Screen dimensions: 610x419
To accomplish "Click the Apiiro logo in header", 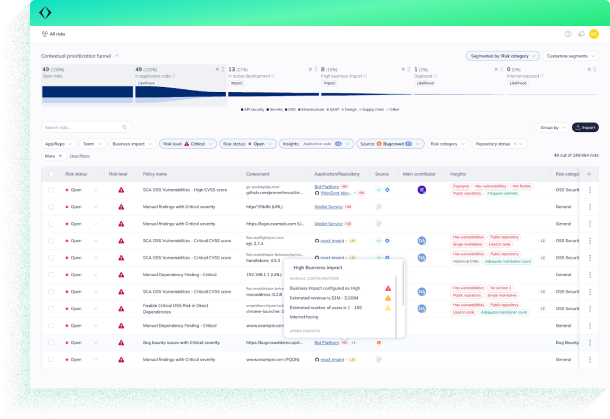I will click(45, 13).
